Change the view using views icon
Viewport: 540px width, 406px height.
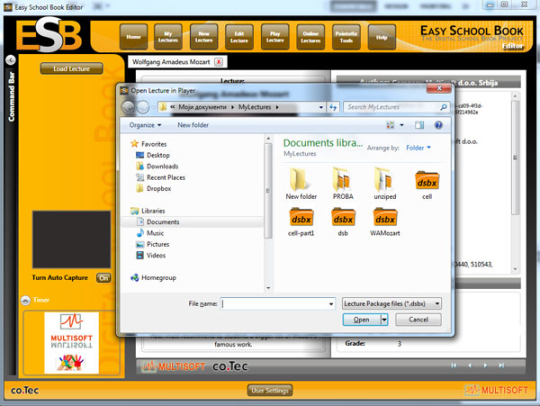tap(390, 125)
